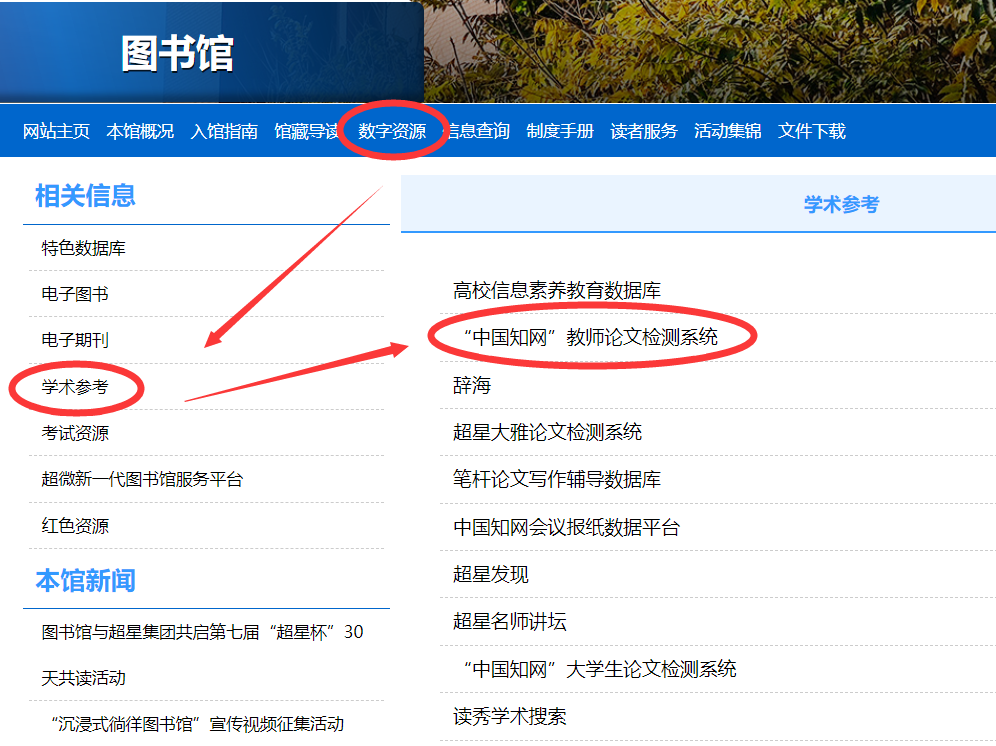
Task: Open the 沉浸式徜徉图书馆 宣传视频征集活动 news item
Action: [198, 724]
